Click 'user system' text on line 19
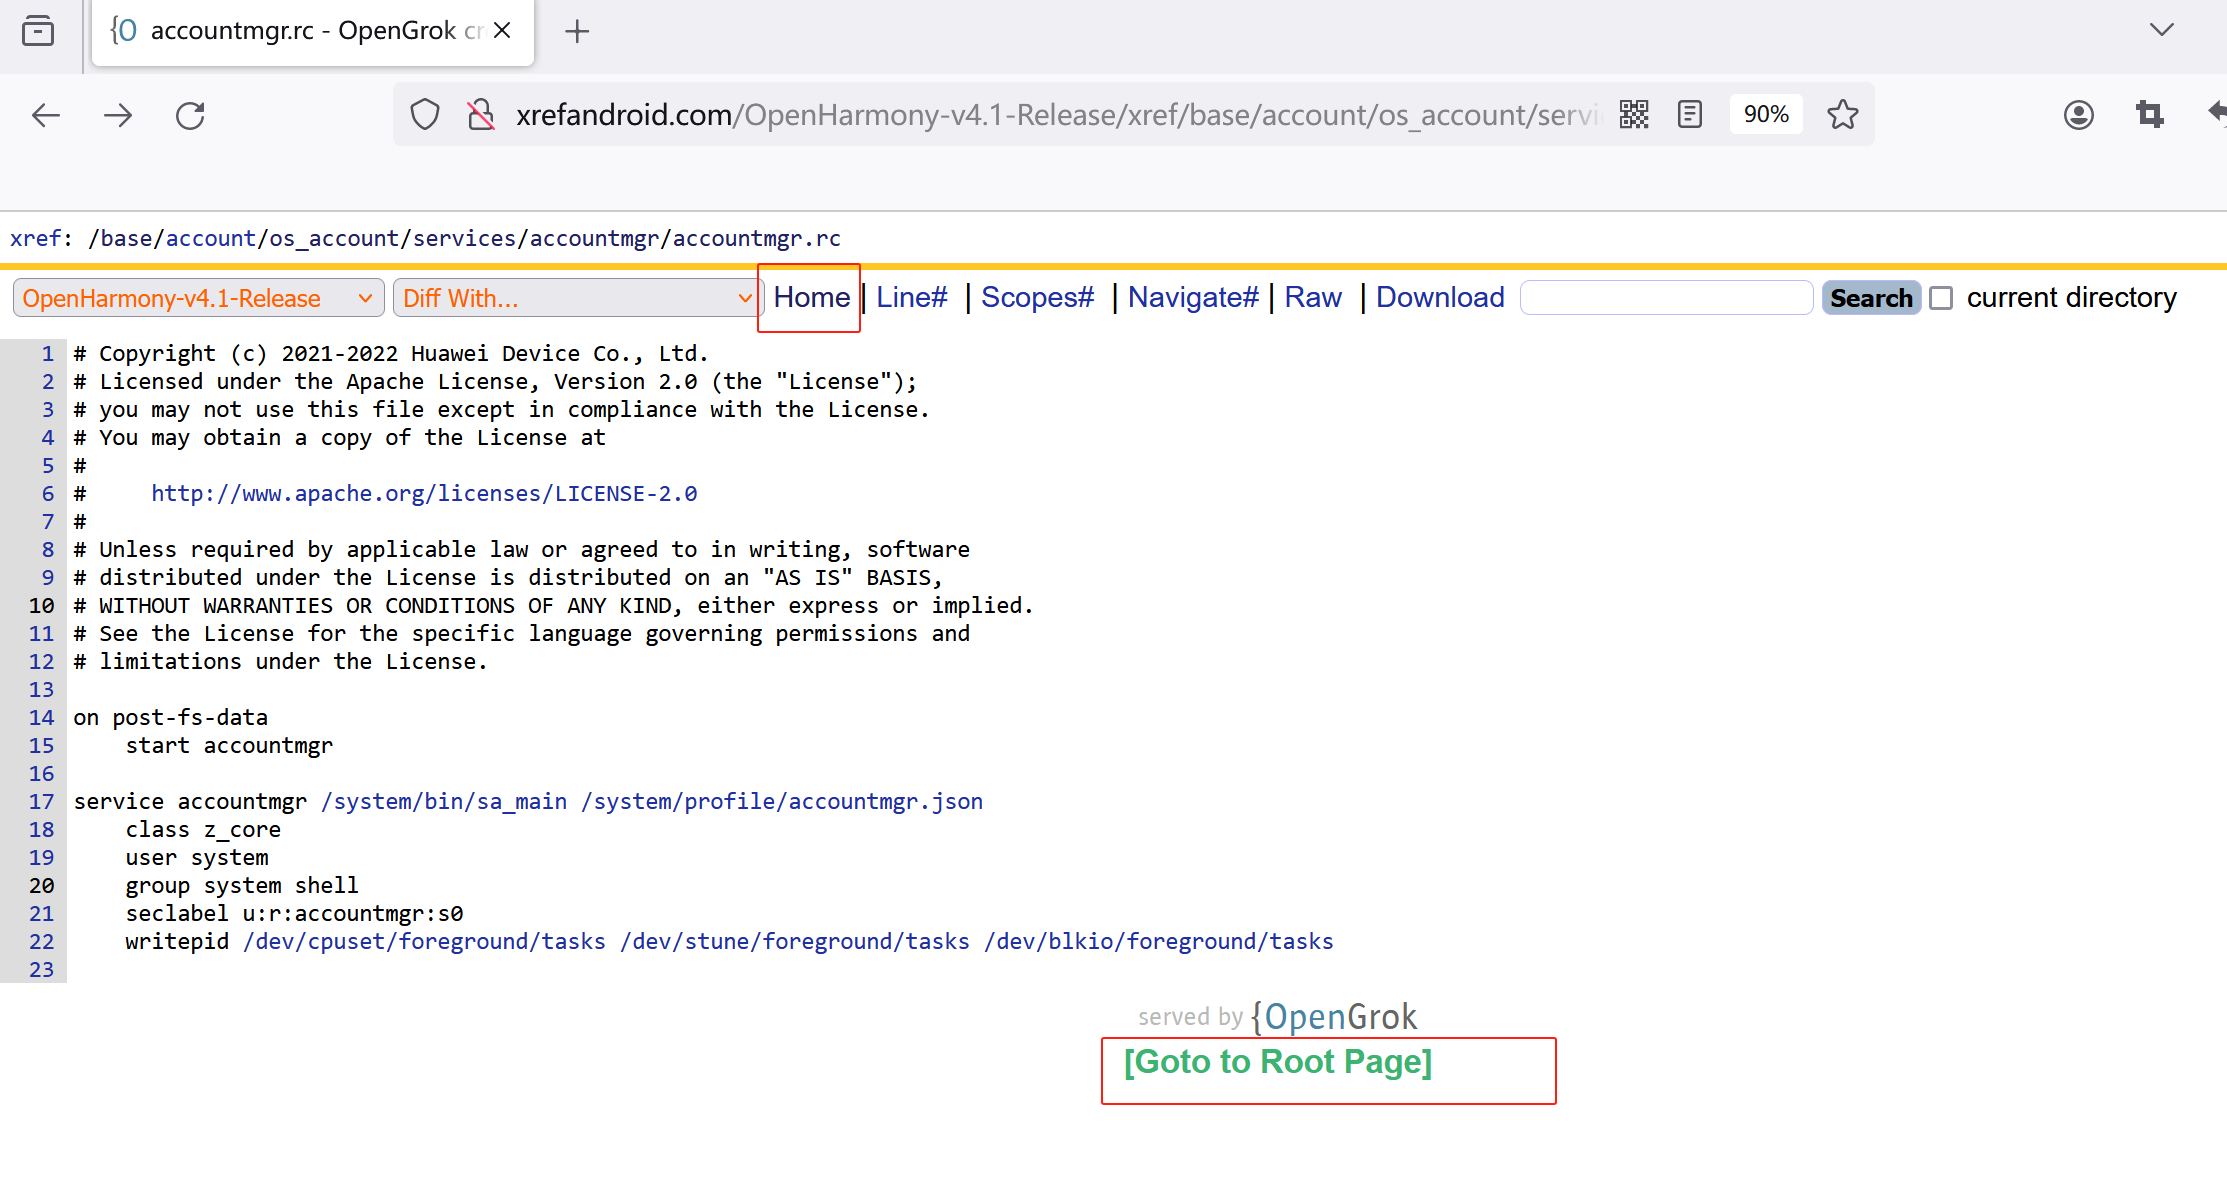This screenshot has width=2227, height=1183. pos(197,857)
